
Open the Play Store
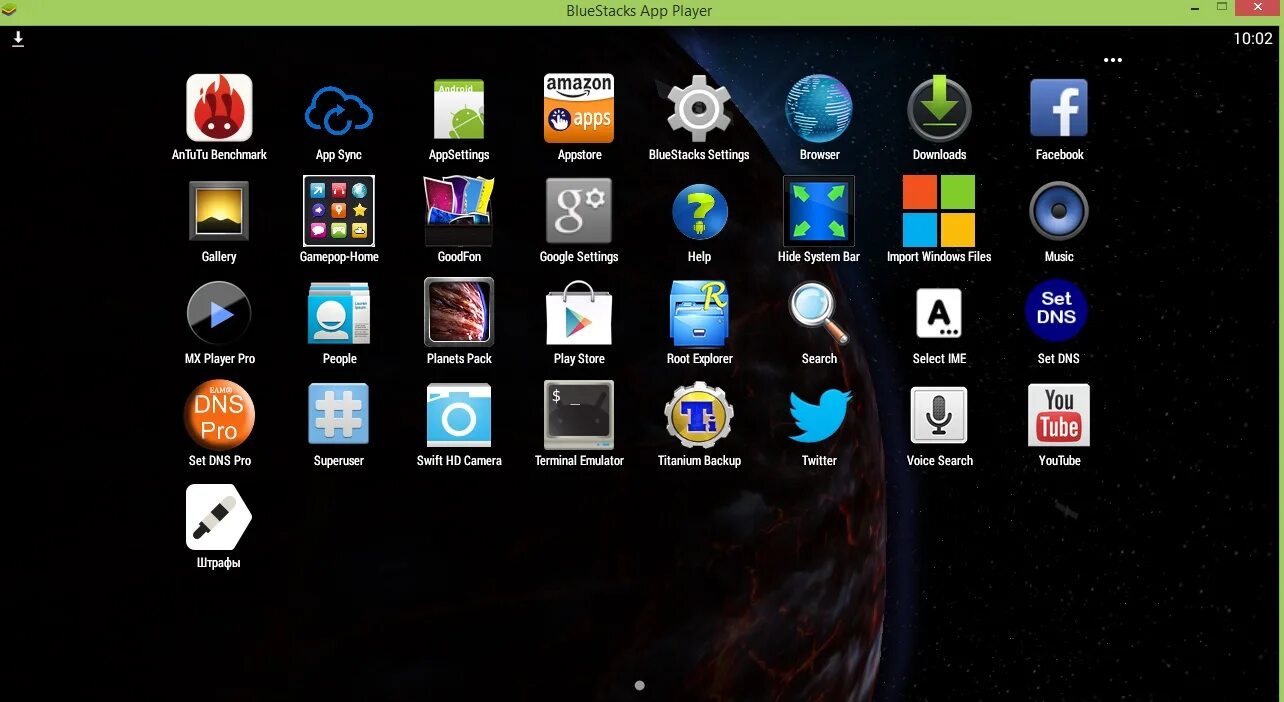click(x=579, y=313)
